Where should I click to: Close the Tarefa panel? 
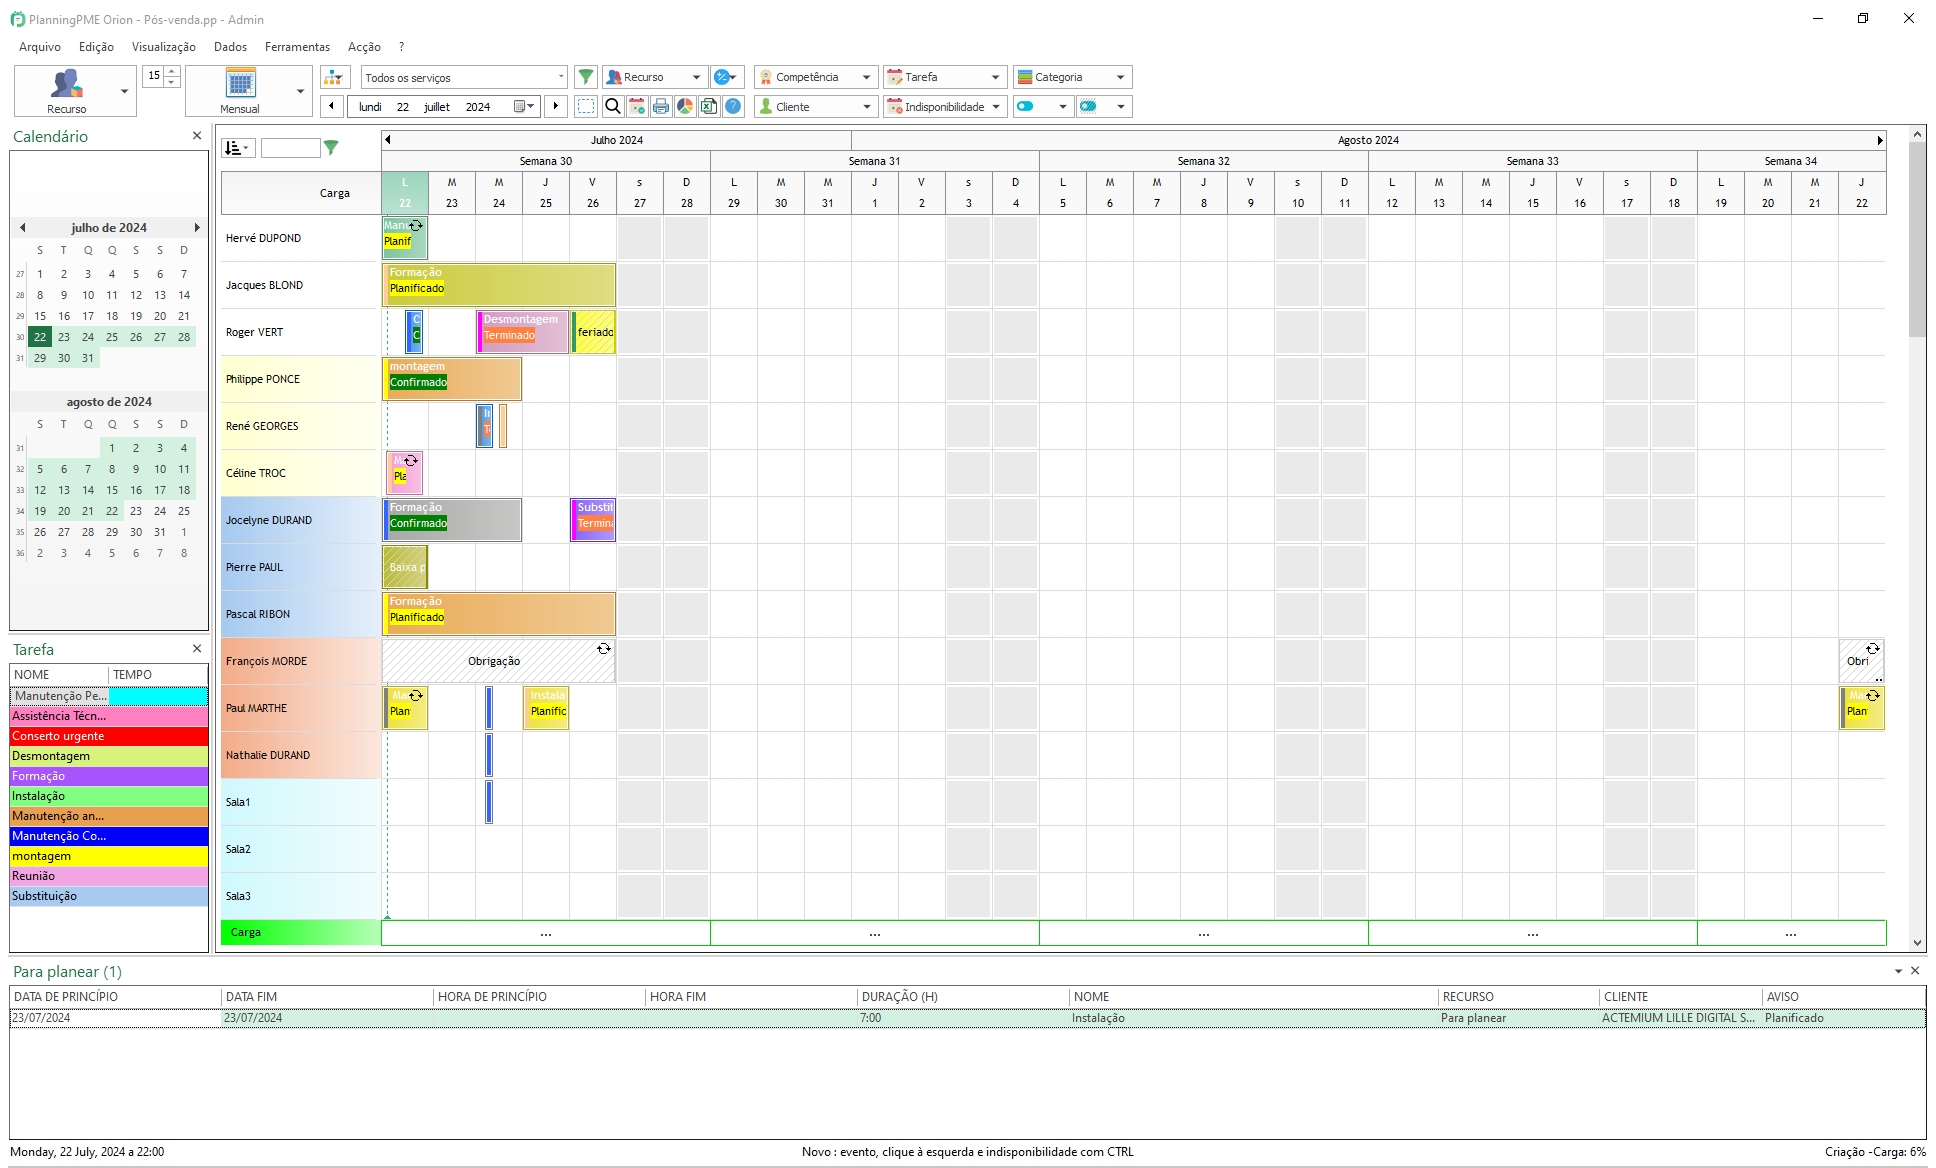197,649
